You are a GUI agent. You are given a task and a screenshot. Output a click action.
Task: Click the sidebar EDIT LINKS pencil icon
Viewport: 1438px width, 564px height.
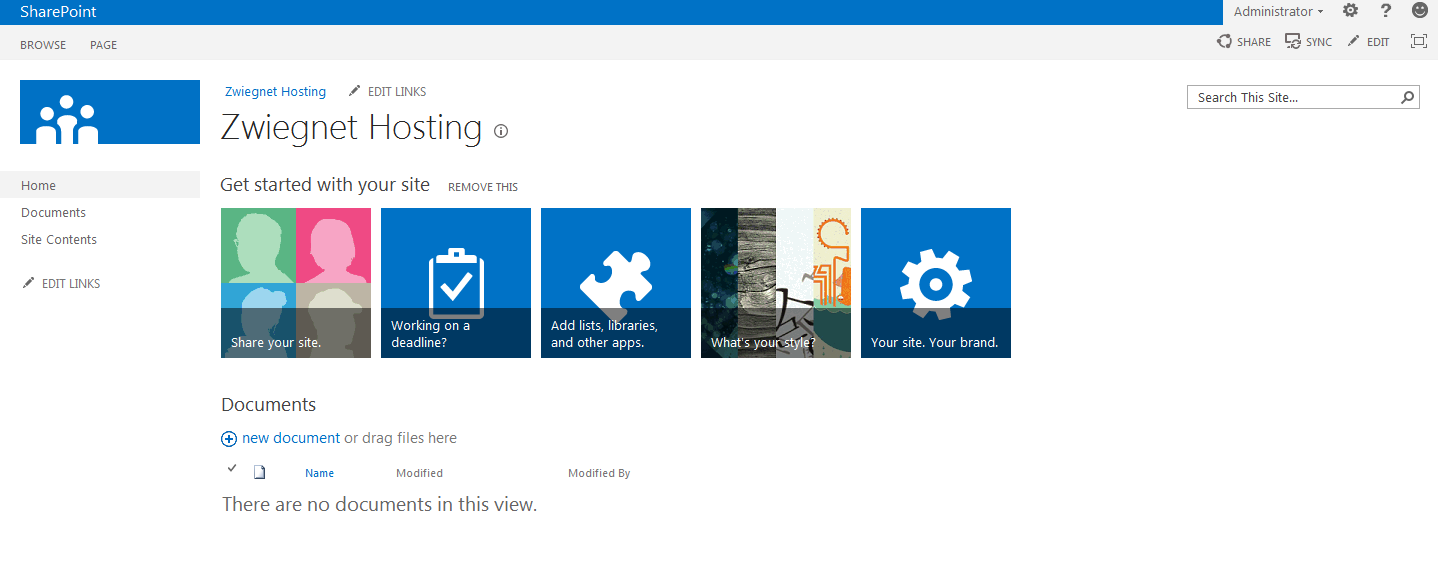click(28, 283)
